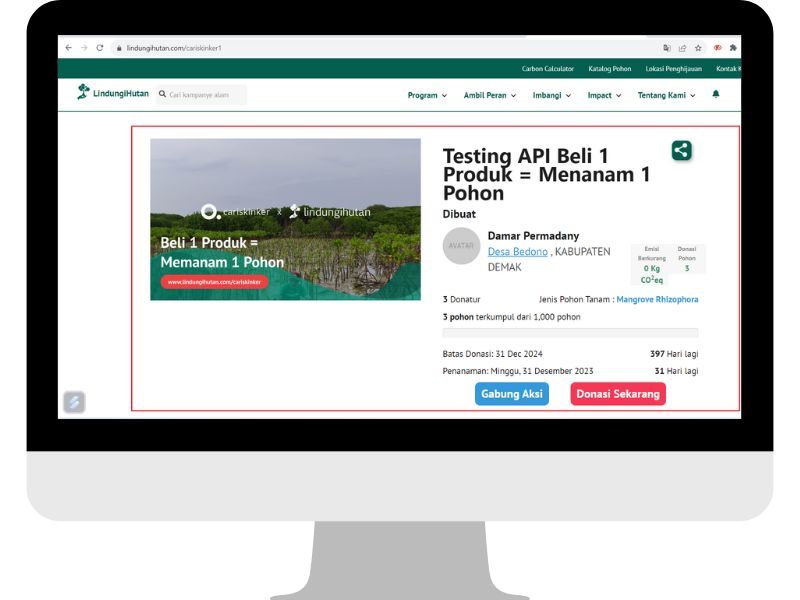Viewport: 800px width, 600px height.
Task: Expand the Ambil Peran dropdown
Action: [490, 95]
